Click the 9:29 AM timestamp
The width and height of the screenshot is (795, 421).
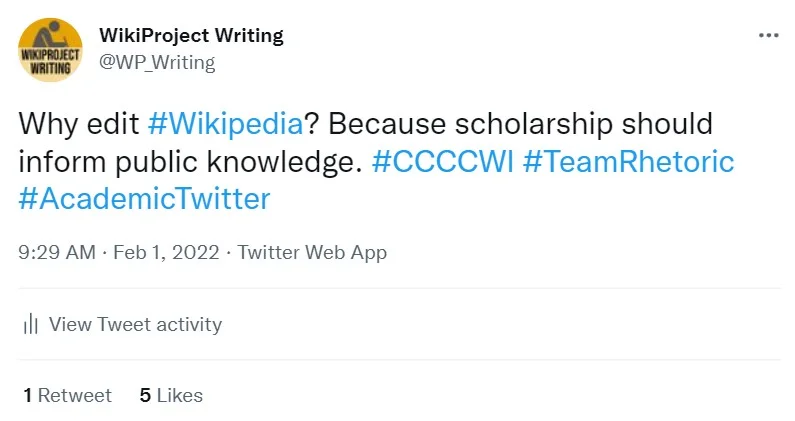tap(57, 252)
